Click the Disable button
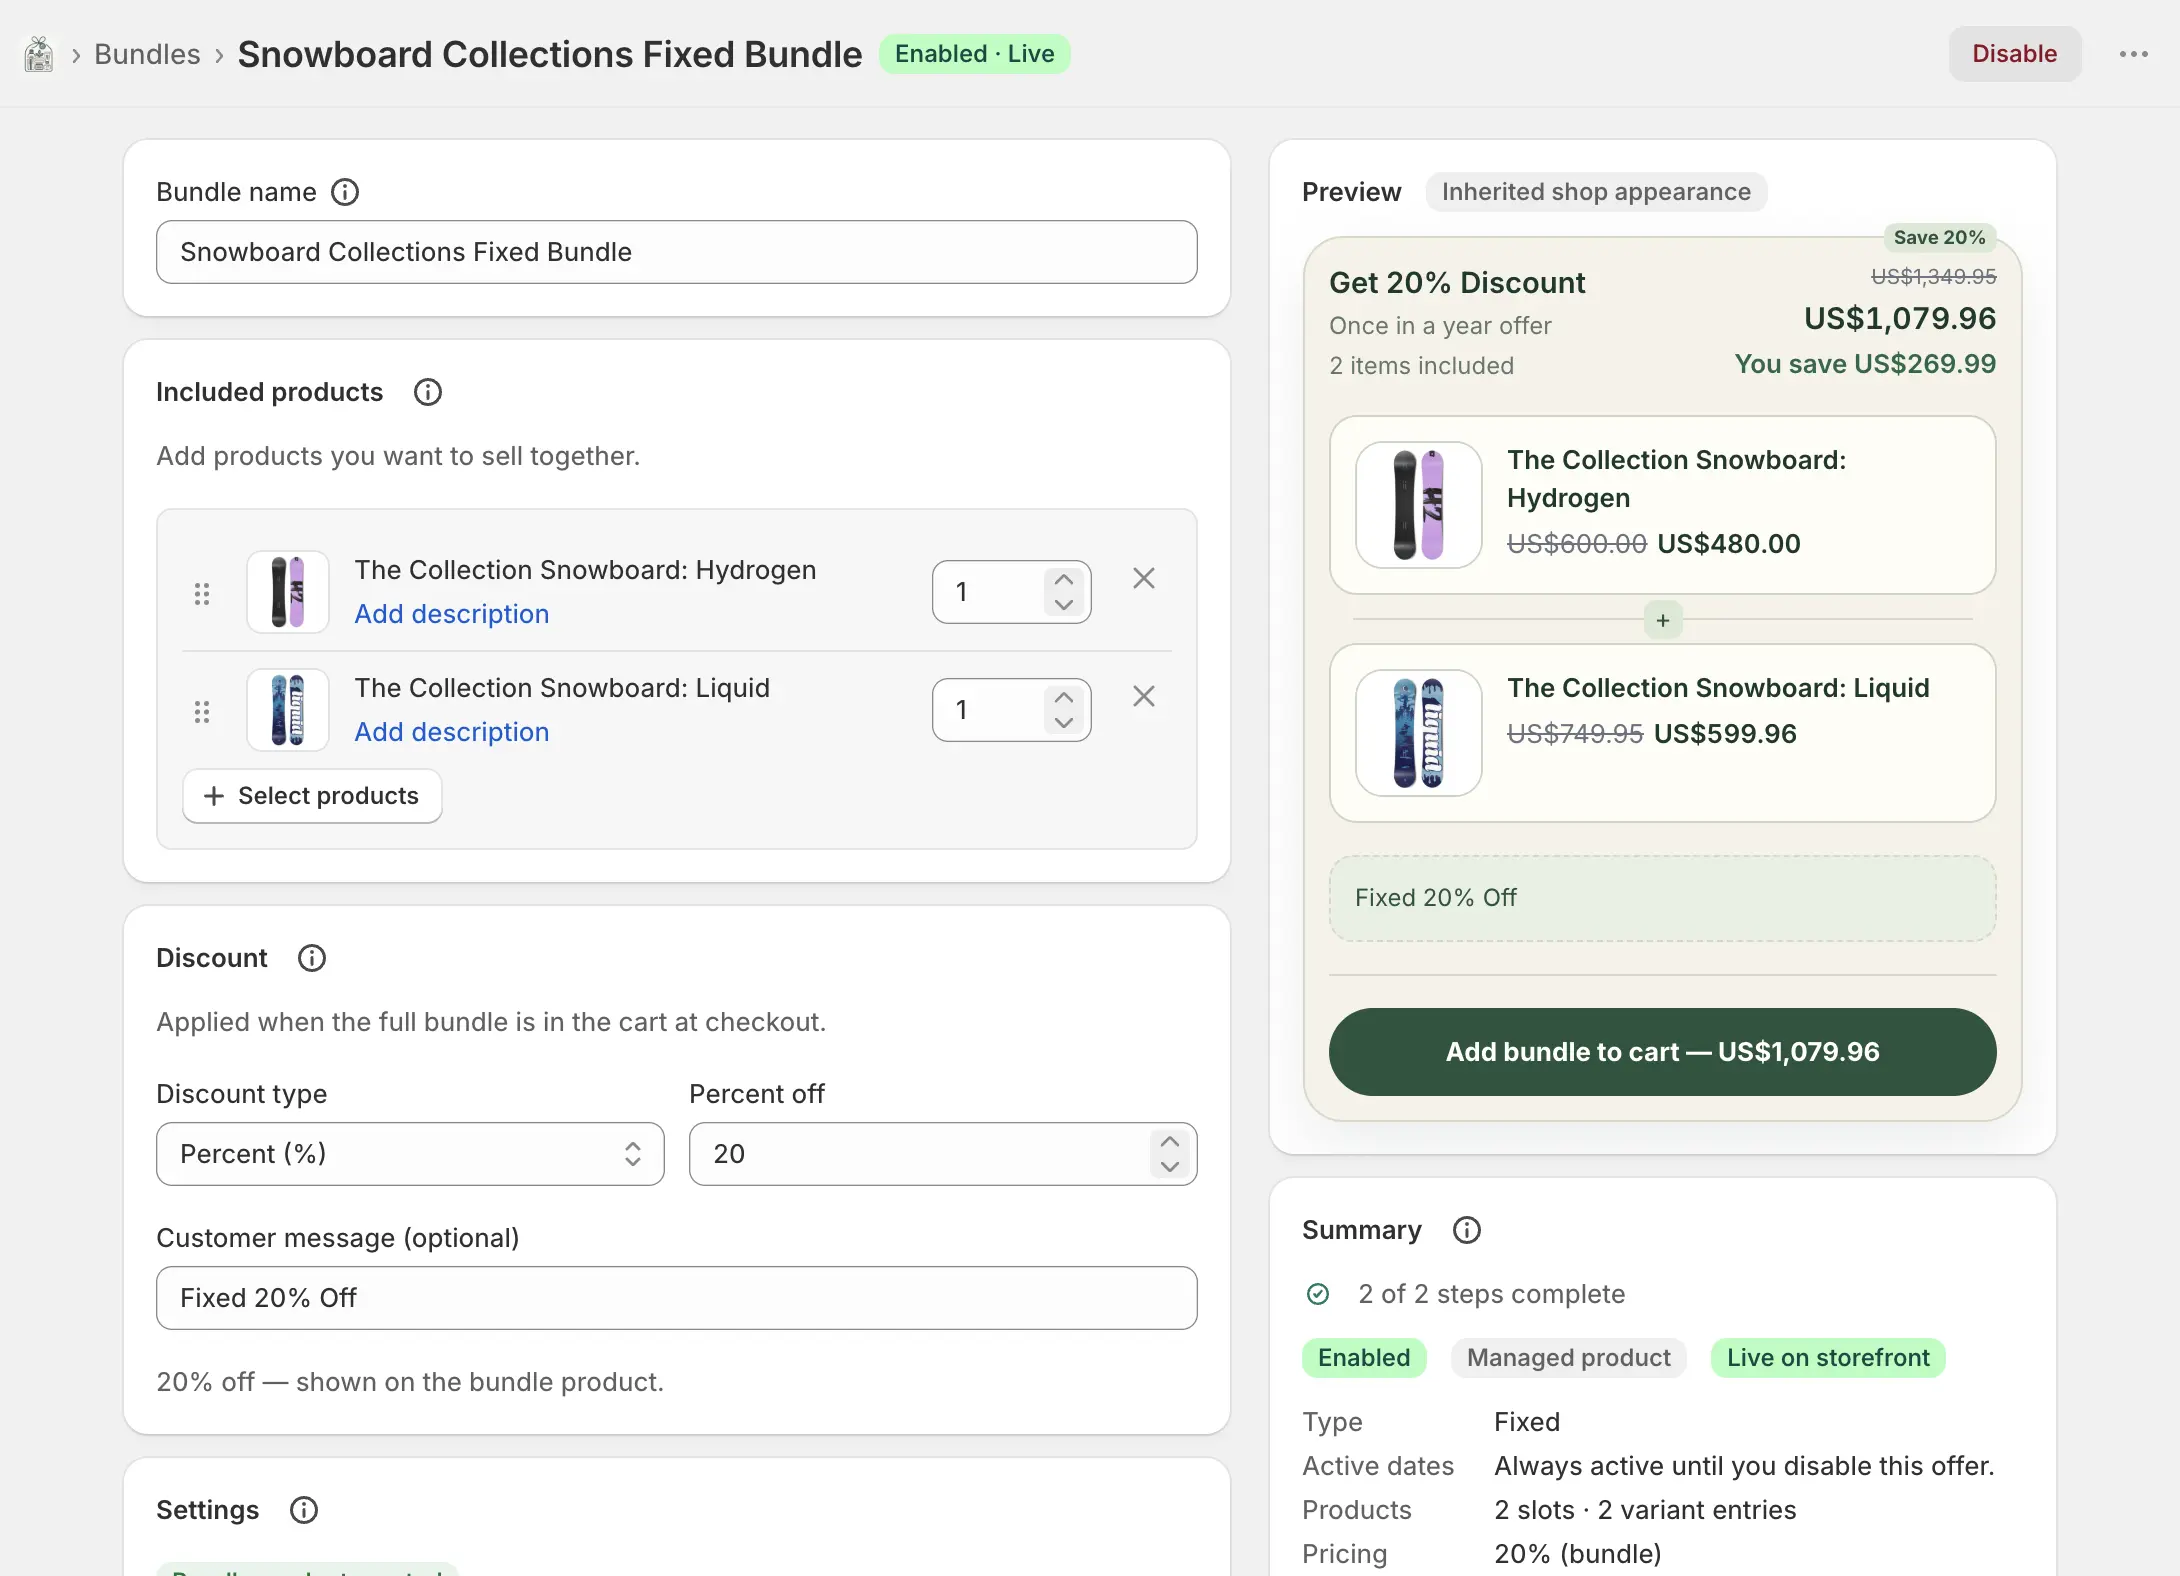Screen dimensions: 2180x1576 2014,54
